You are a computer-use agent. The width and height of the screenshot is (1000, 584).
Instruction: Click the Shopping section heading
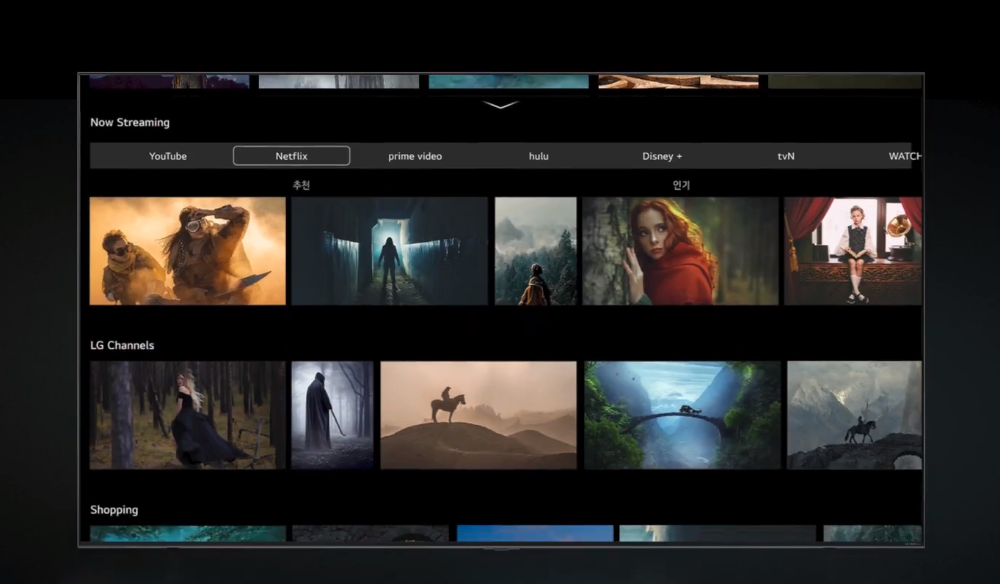click(x=114, y=510)
